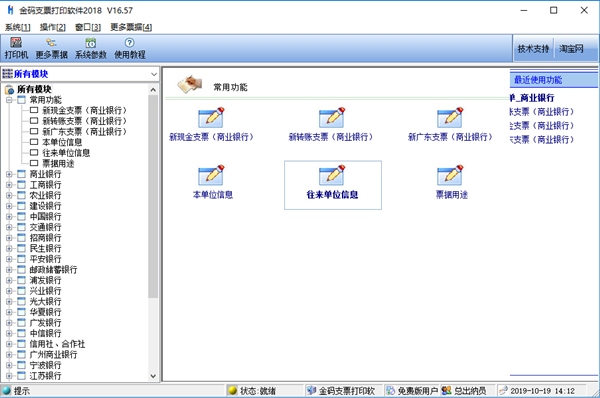Click the 免费版用户 status bar icon

(x=390, y=390)
